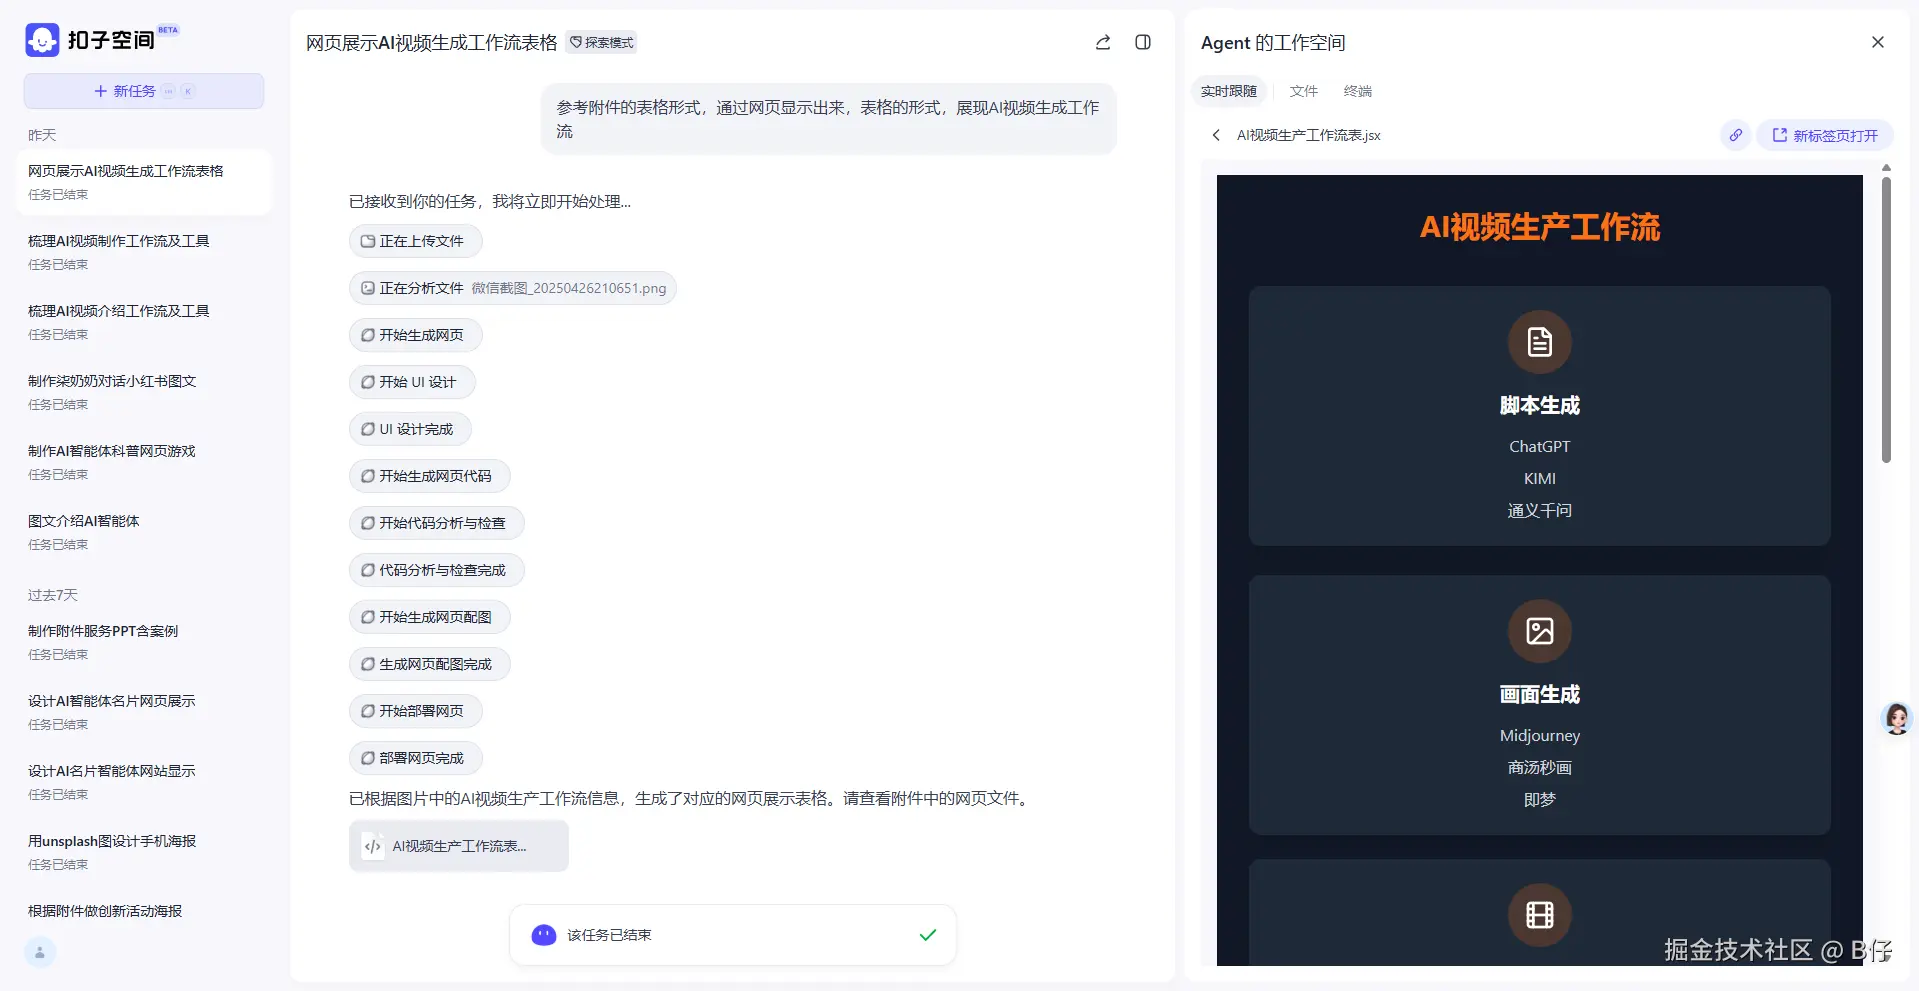Click the 探索模式 badge
This screenshot has width=1919, height=991.
coord(602,42)
